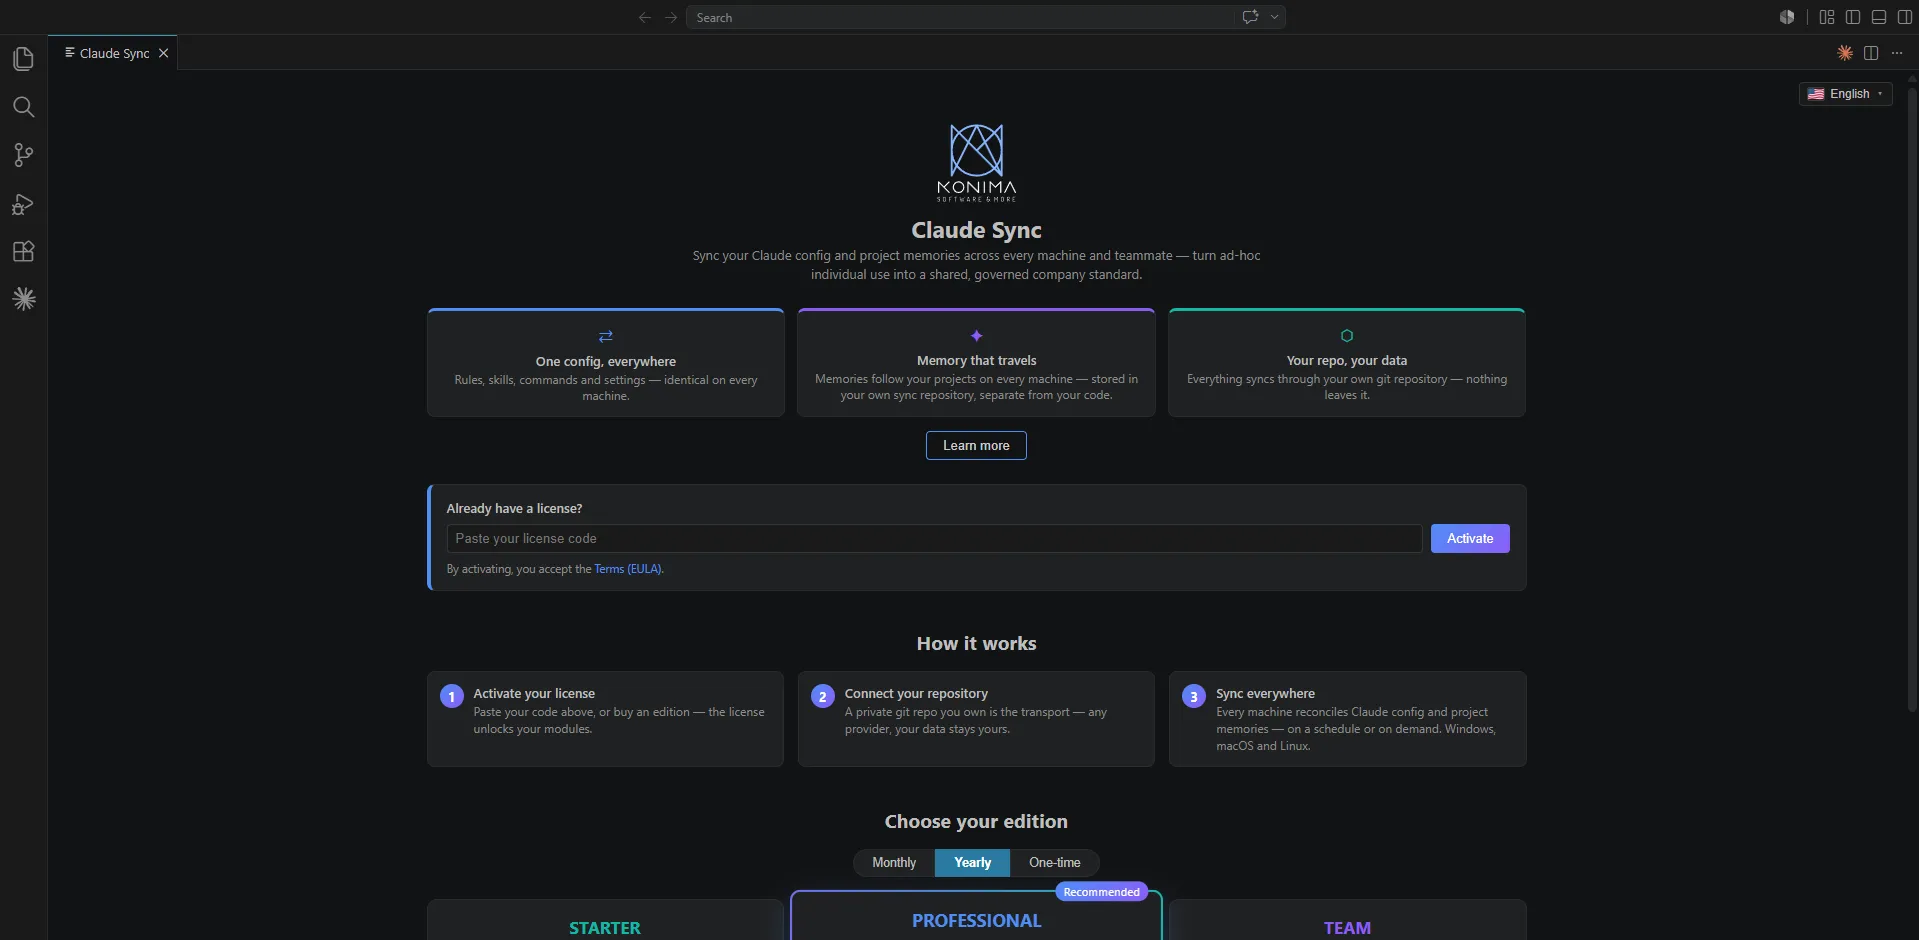Click the Activate button
Viewport: 1919px width, 940px height.
tap(1470, 539)
